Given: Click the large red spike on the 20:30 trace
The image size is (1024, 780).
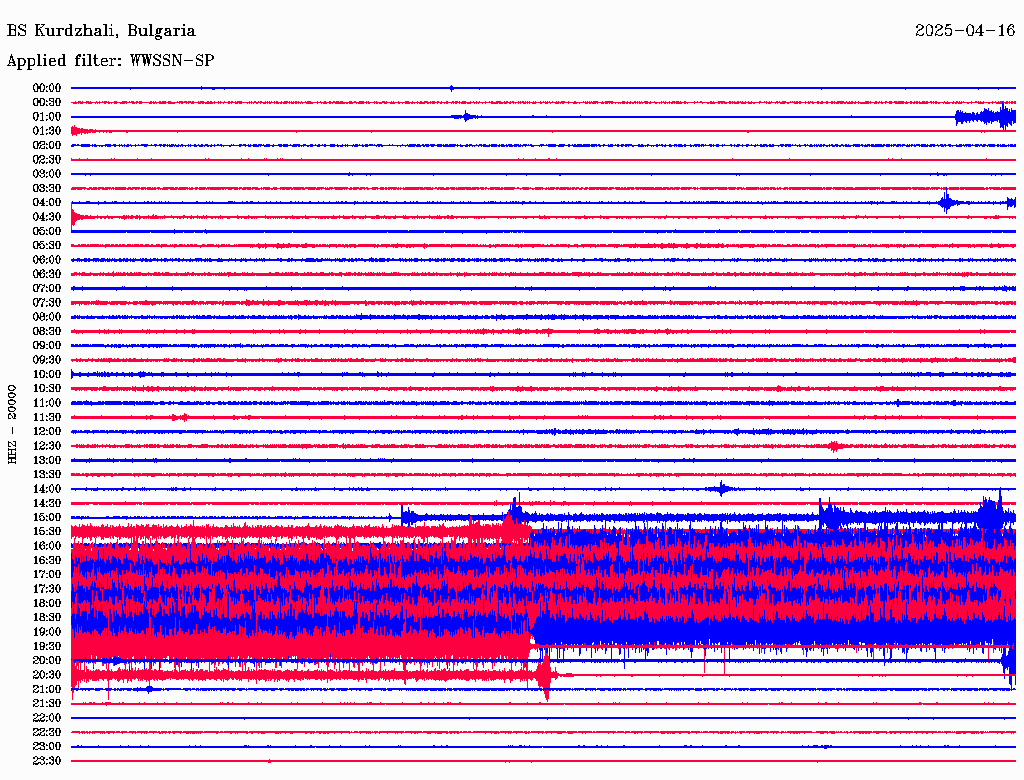Looking at the screenshot, I should (x=545, y=676).
